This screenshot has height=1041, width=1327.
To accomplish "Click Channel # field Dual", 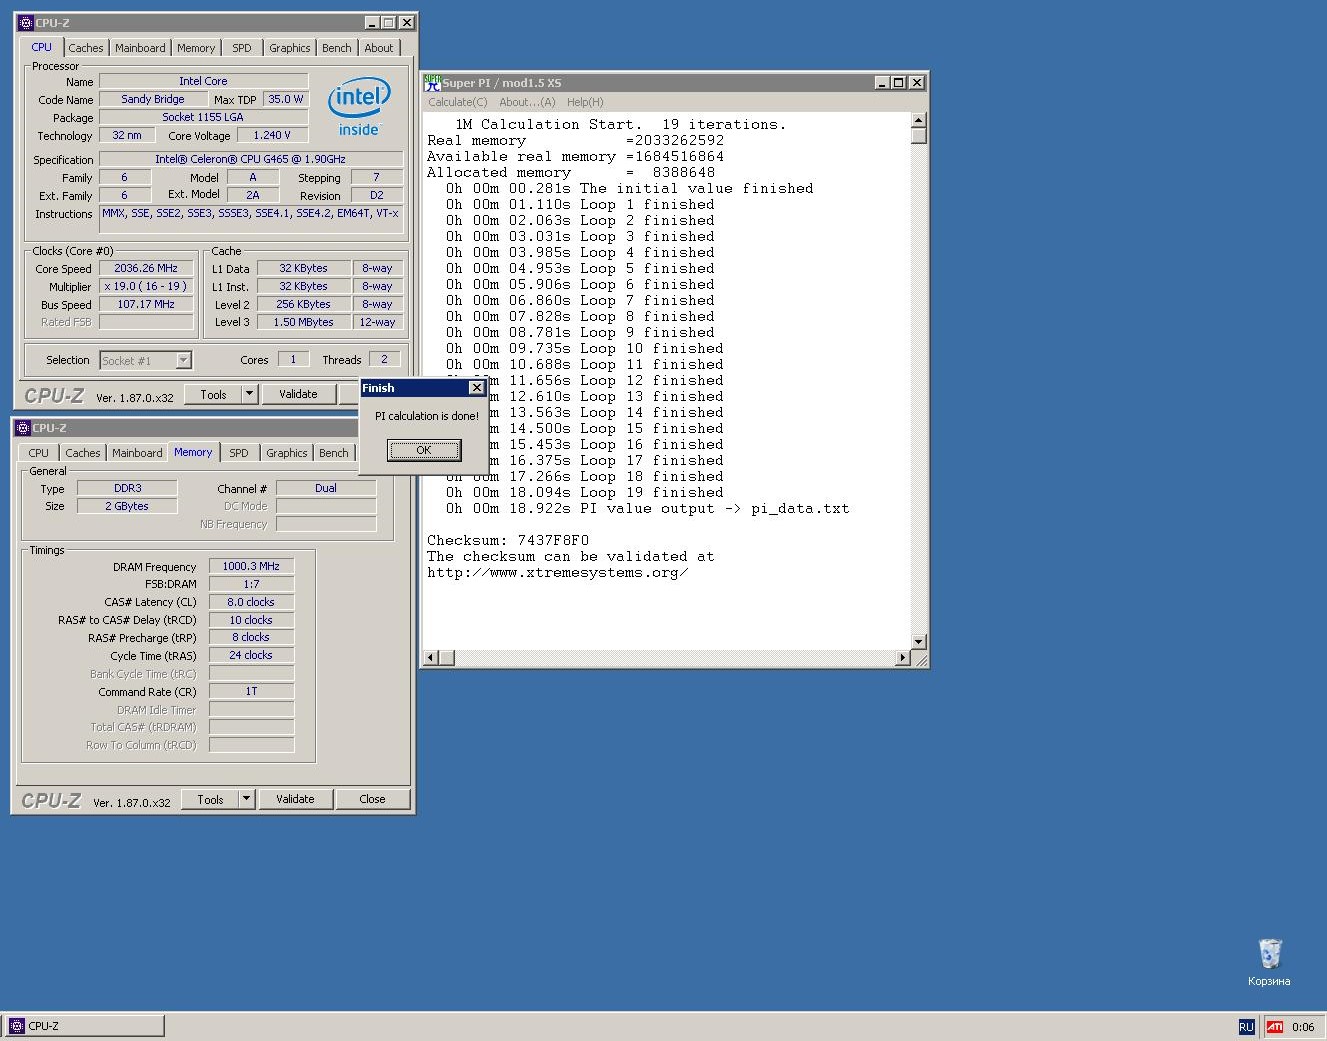I will point(326,488).
